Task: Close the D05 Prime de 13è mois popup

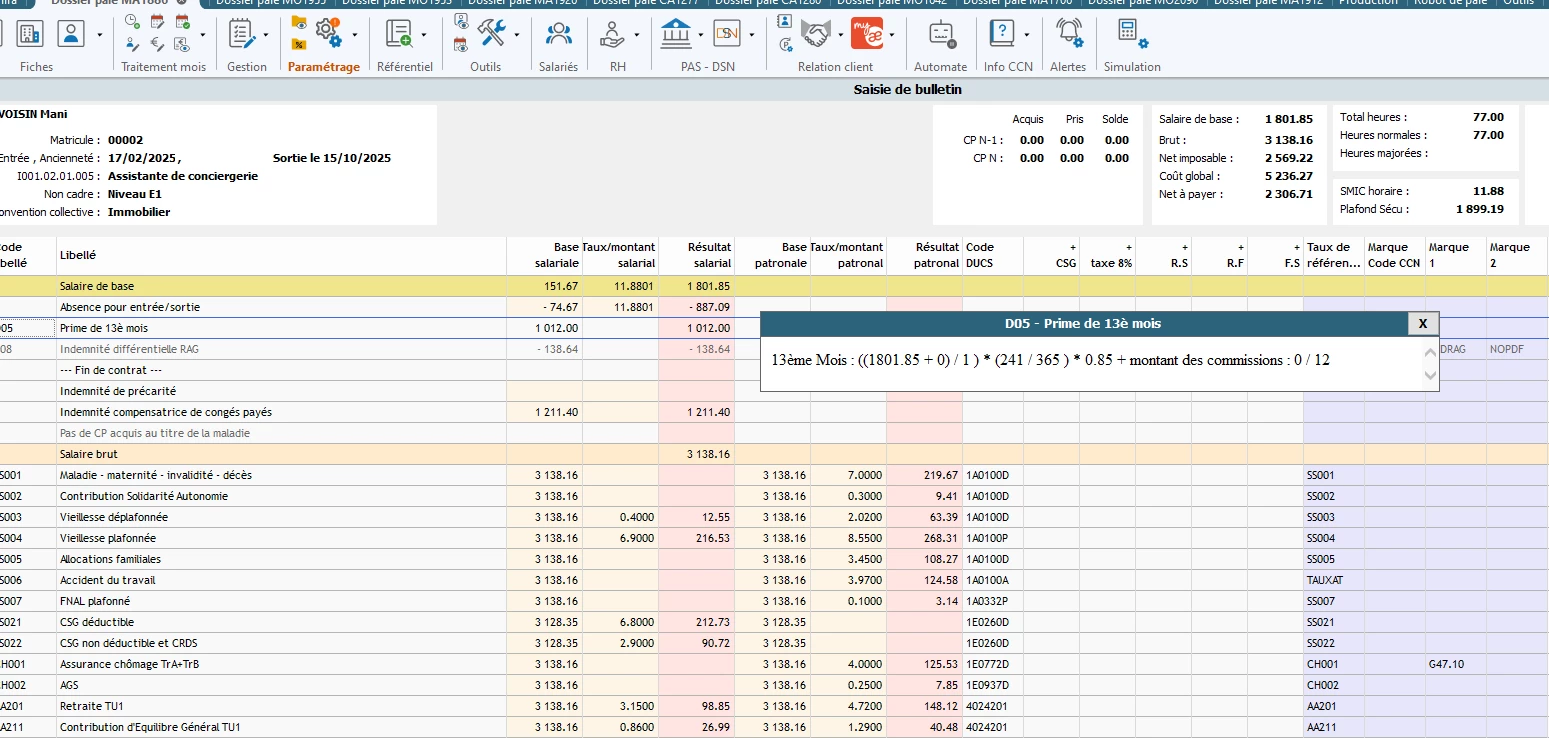Action: point(1422,323)
